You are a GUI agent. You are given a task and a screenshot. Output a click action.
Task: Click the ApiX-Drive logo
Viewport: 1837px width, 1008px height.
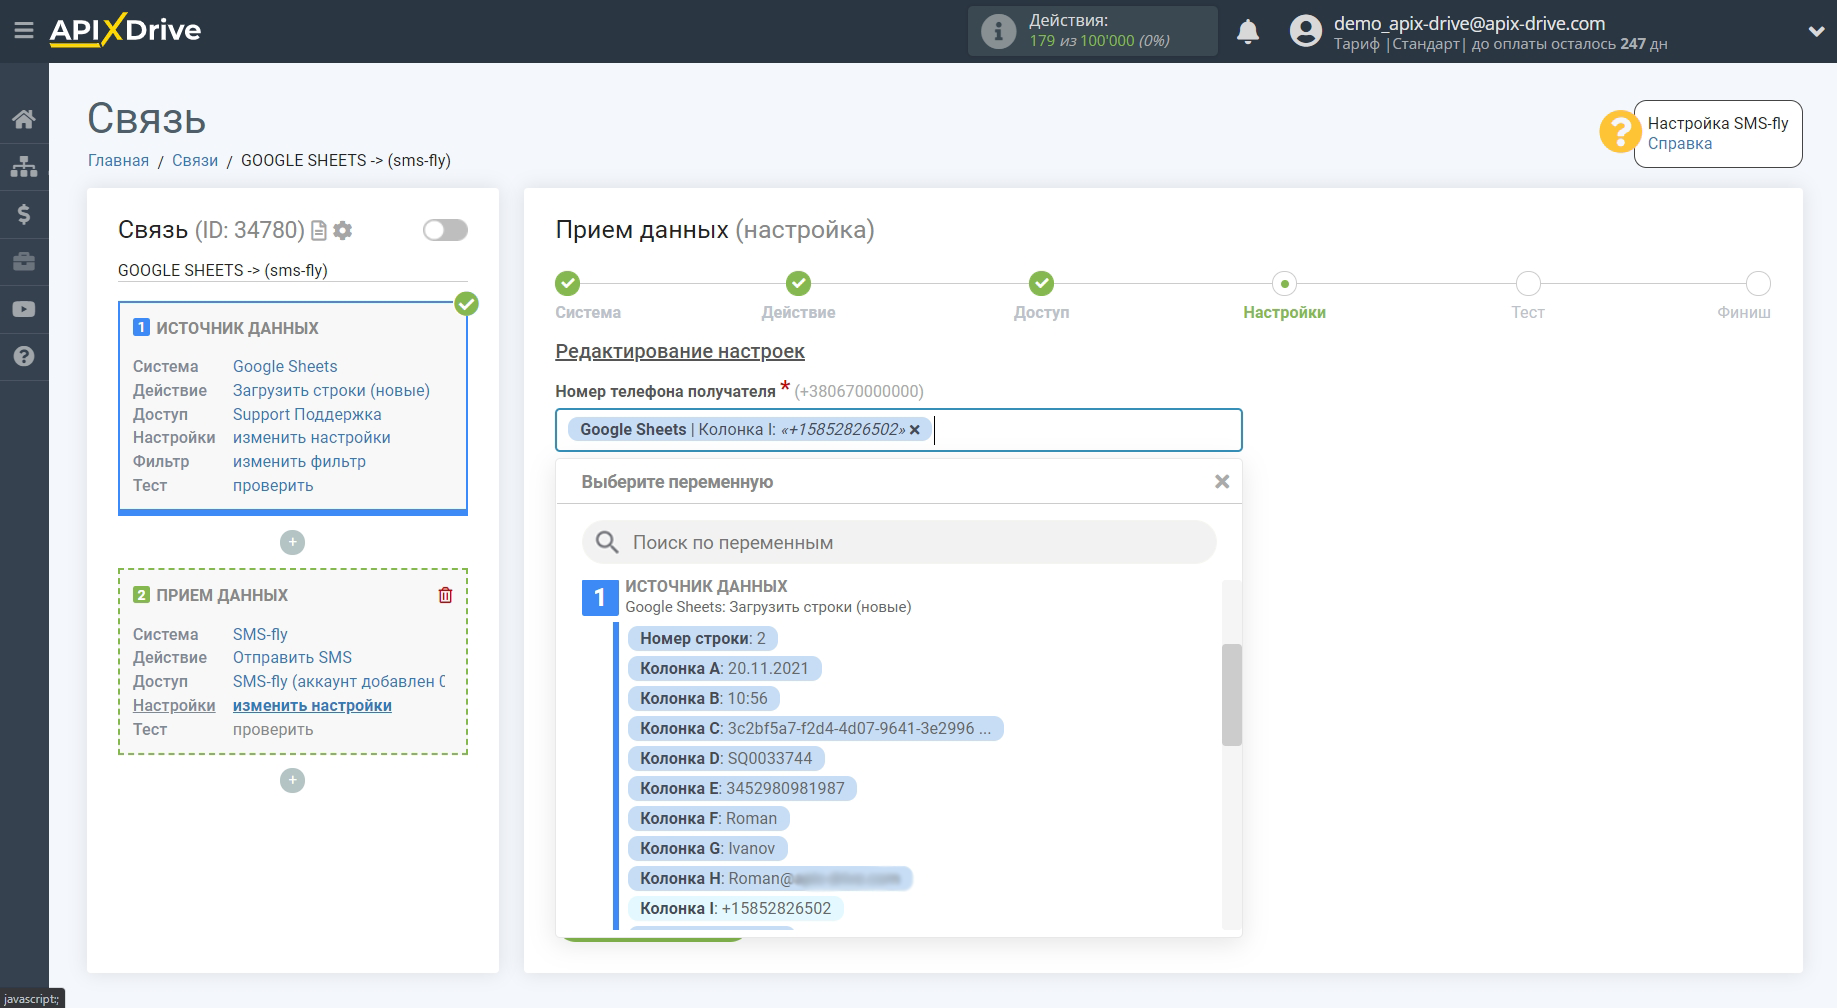click(125, 30)
